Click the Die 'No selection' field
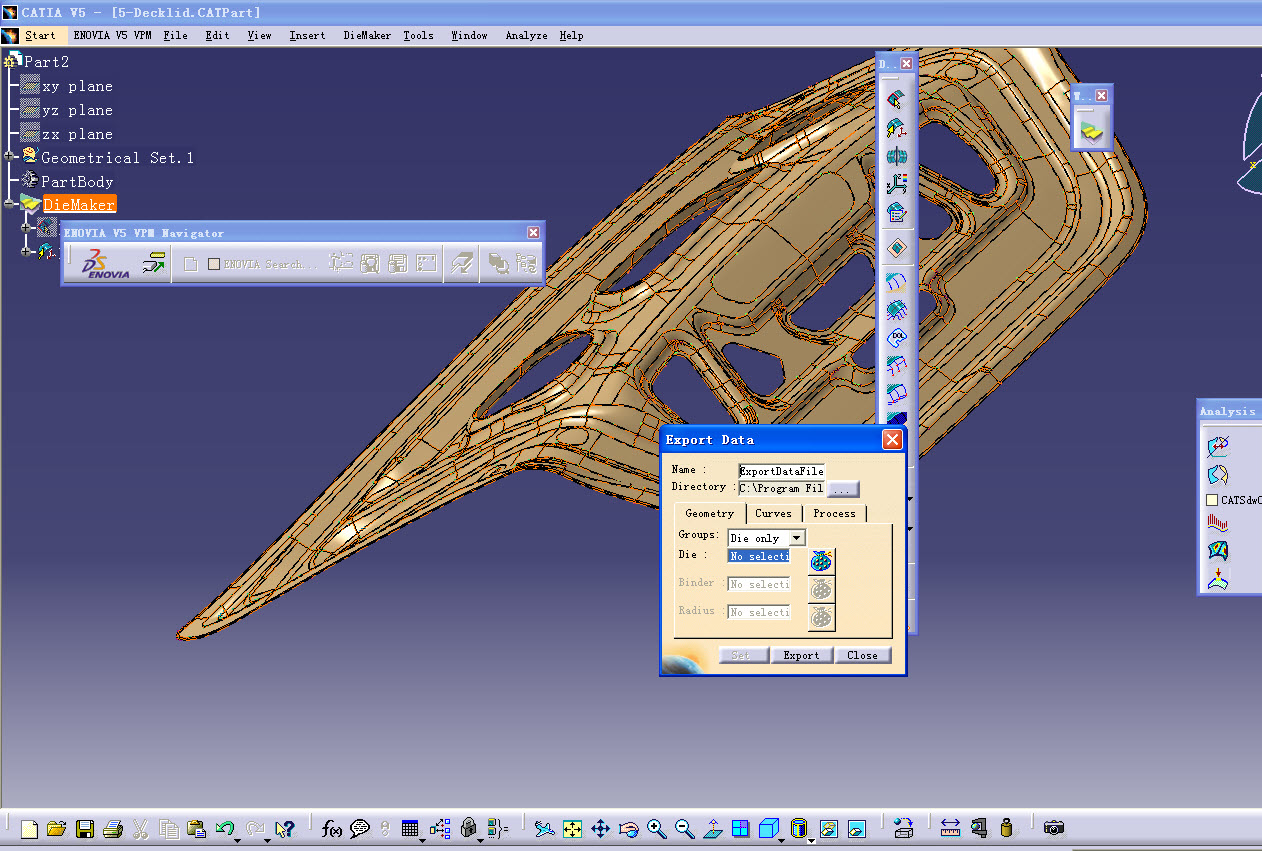The width and height of the screenshot is (1262, 851). [x=759, y=556]
